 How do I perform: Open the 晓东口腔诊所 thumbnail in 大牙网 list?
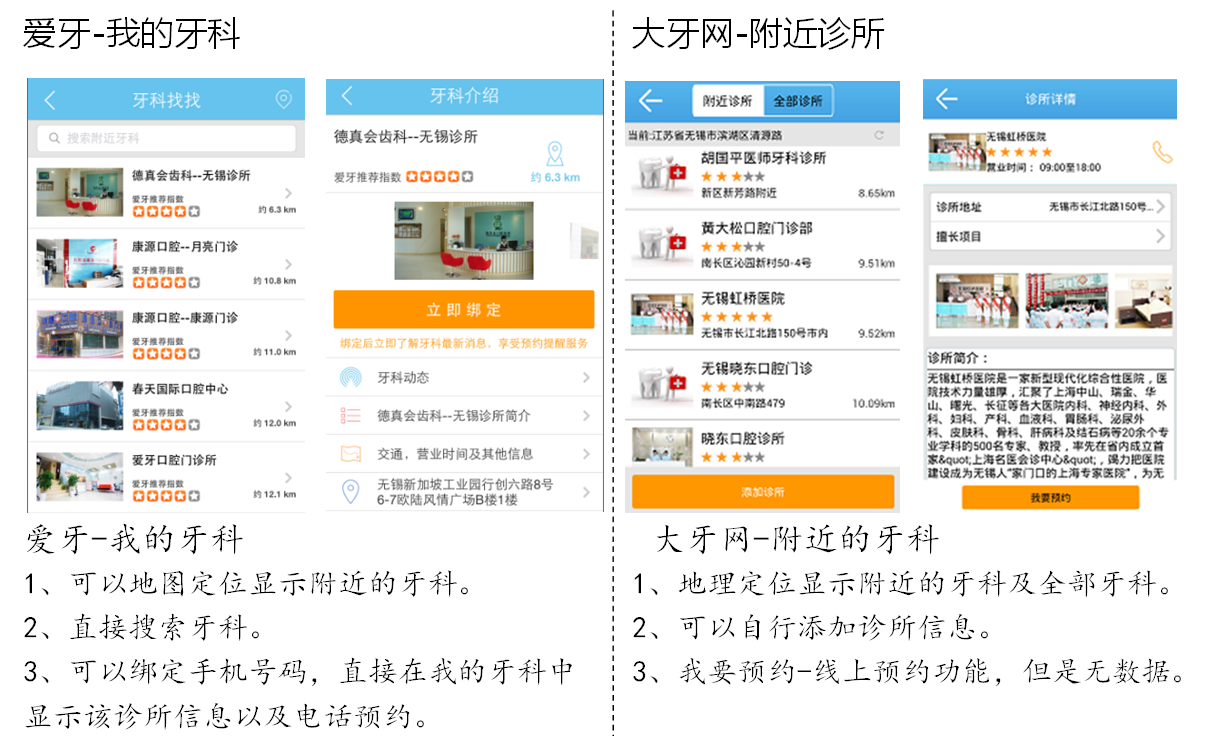pyautogui.click(x=661, y=447)
